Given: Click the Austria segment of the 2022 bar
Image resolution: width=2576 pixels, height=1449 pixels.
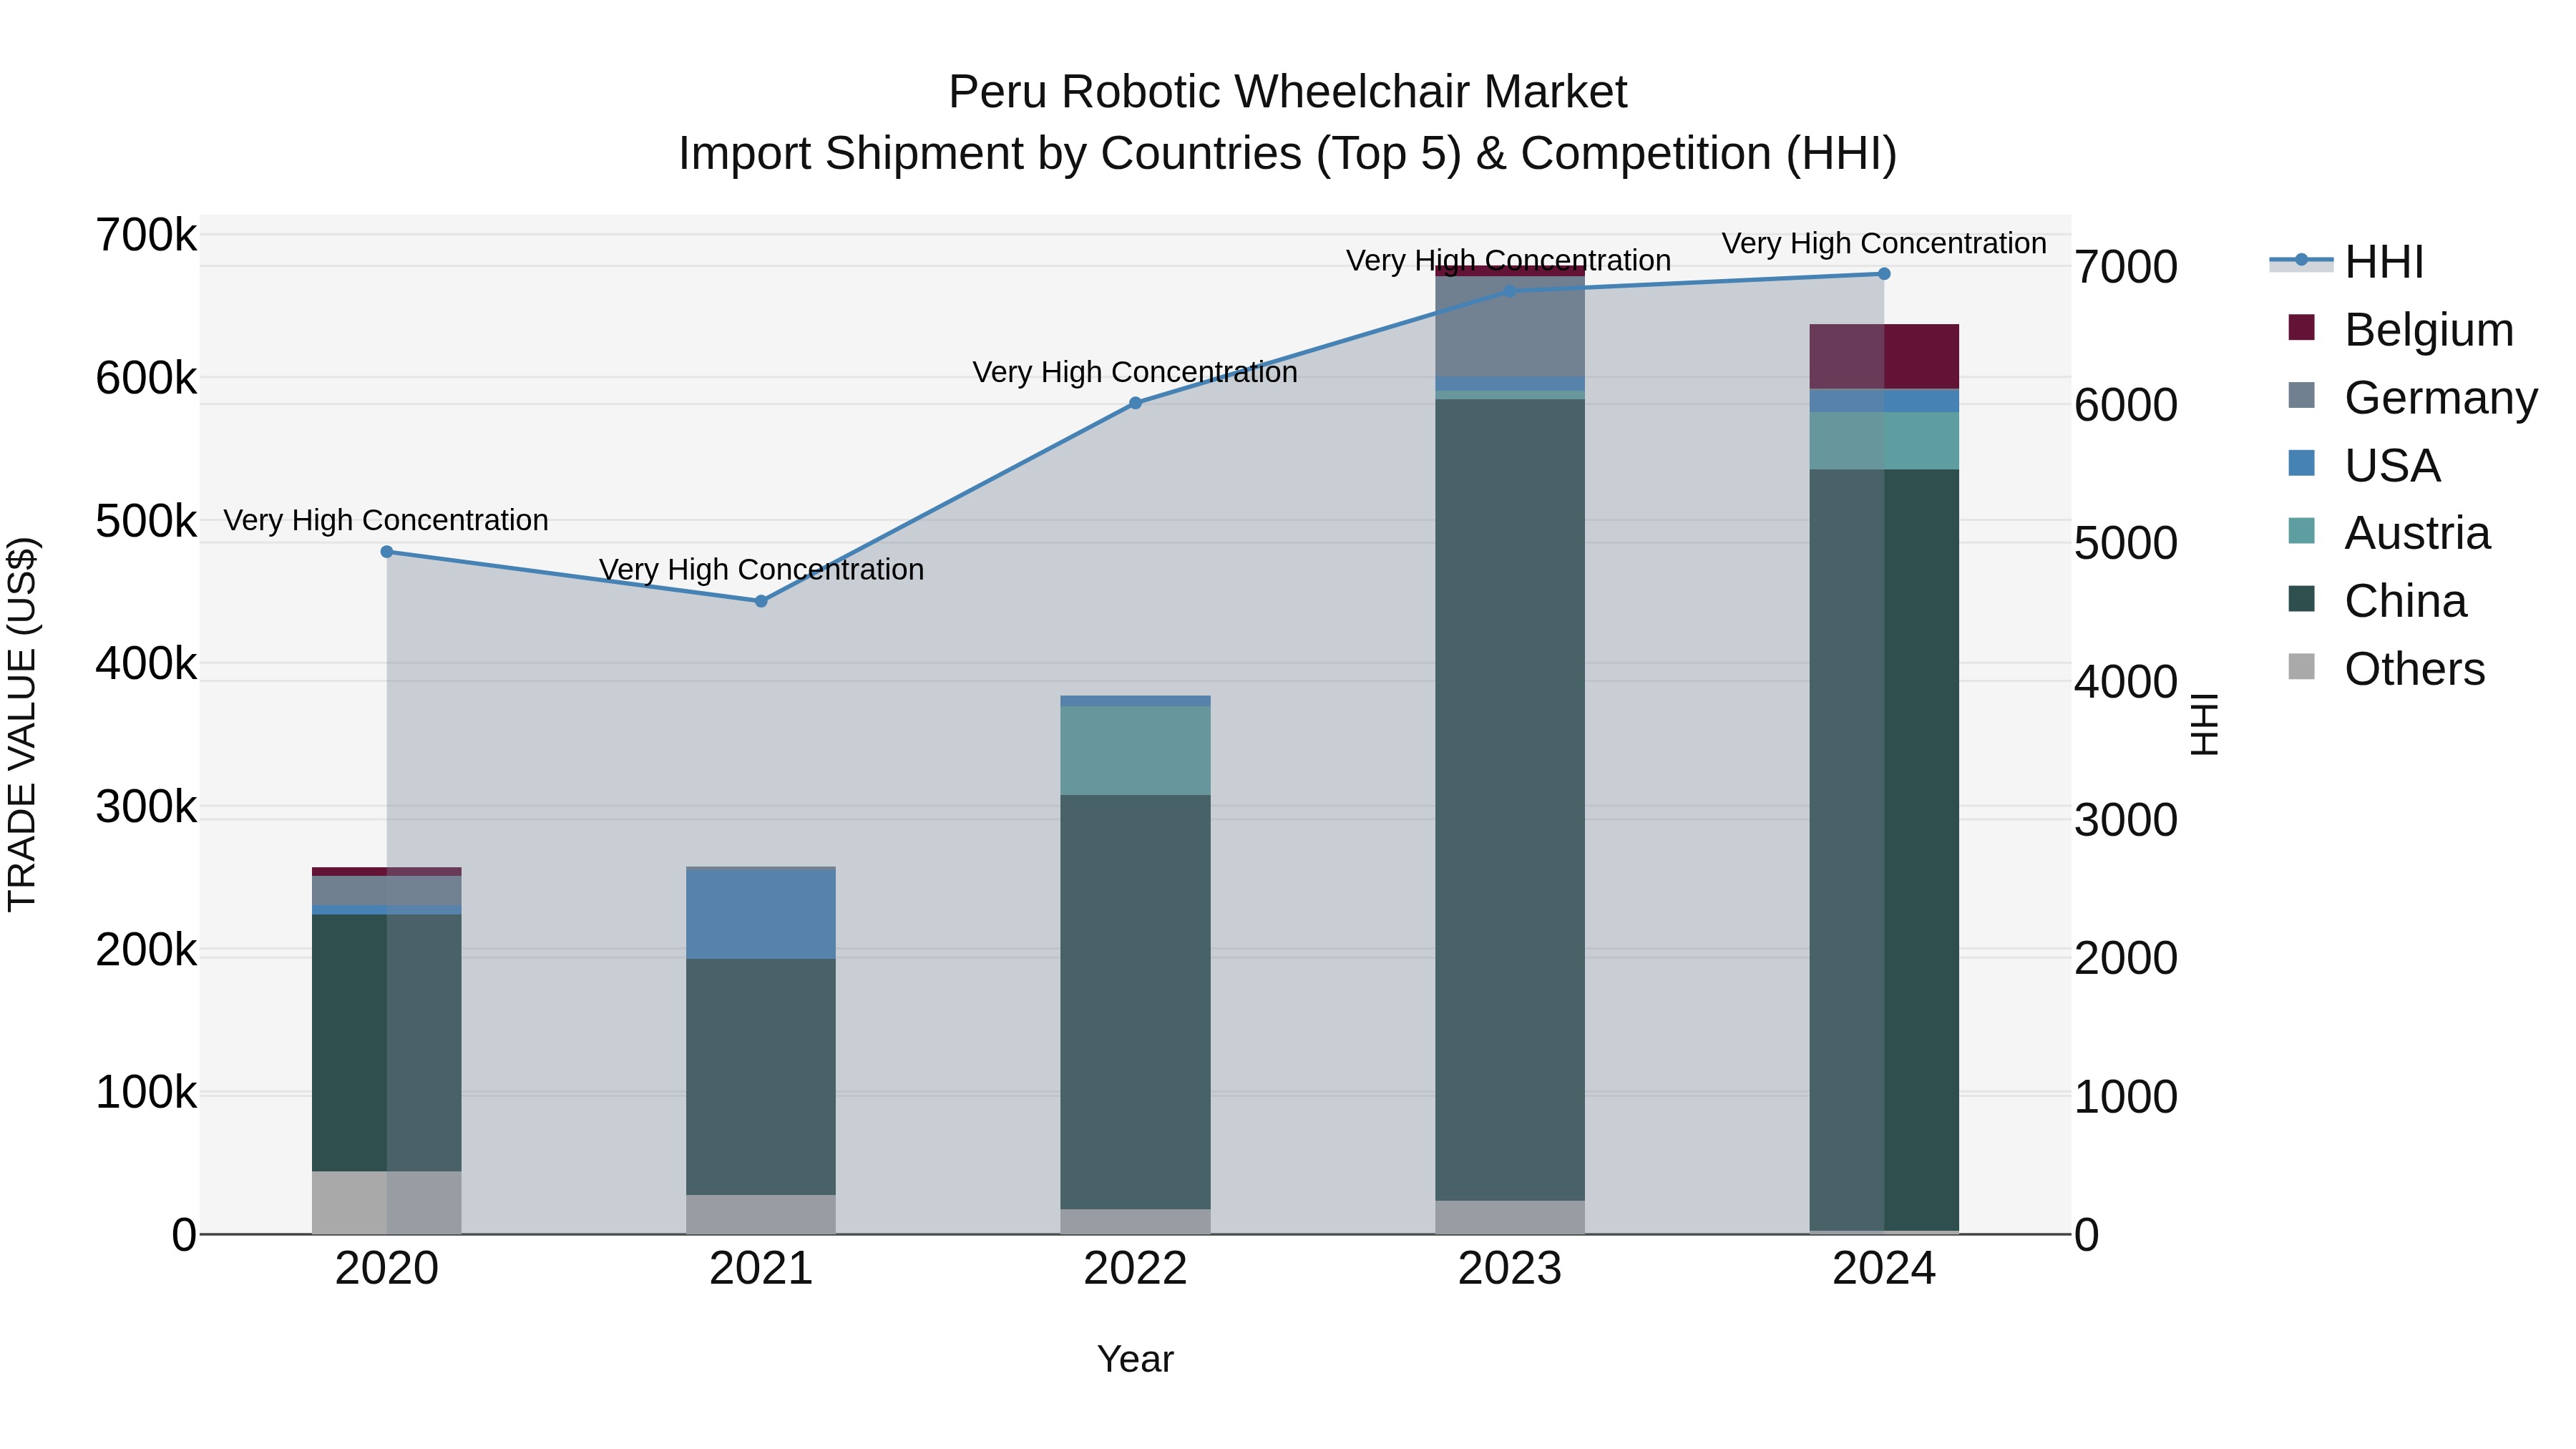Looking at the screenshot, I should [1135, 751].
